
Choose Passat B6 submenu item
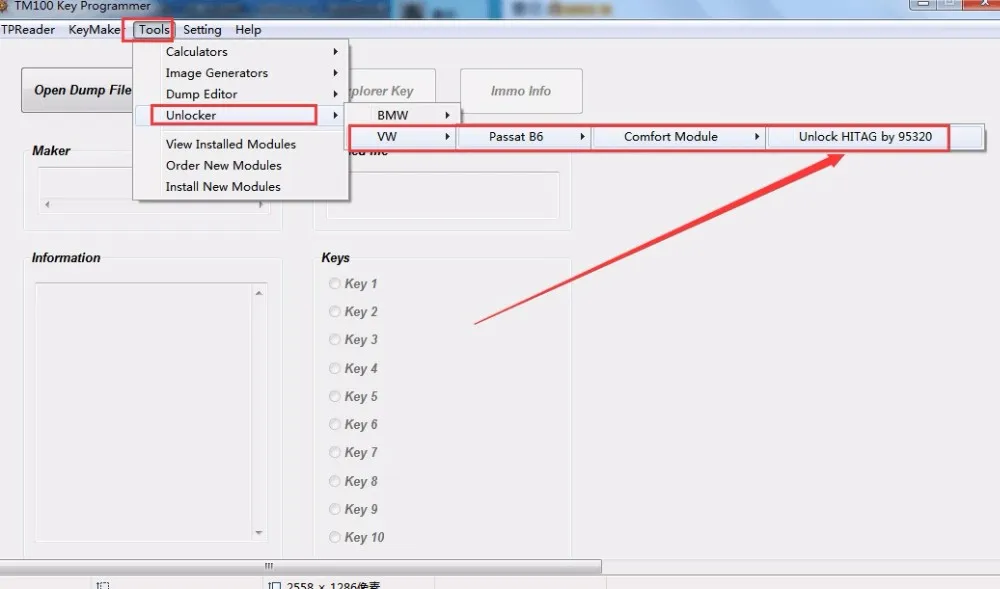524,136
